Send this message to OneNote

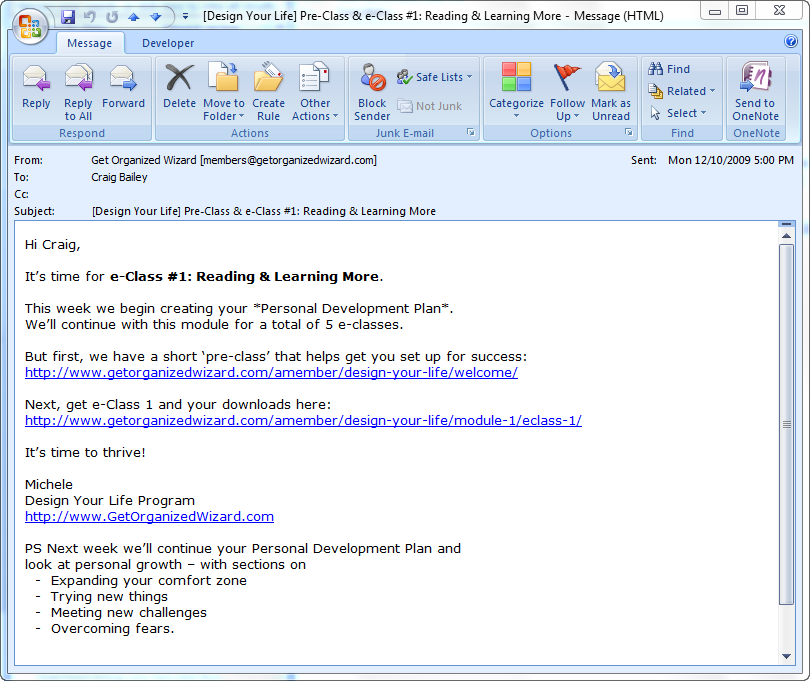point(755,92)
